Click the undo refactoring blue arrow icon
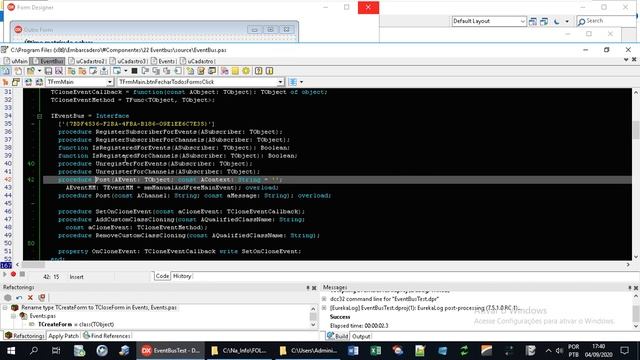This screenshot has width=640, height=360. pos(19,298)
